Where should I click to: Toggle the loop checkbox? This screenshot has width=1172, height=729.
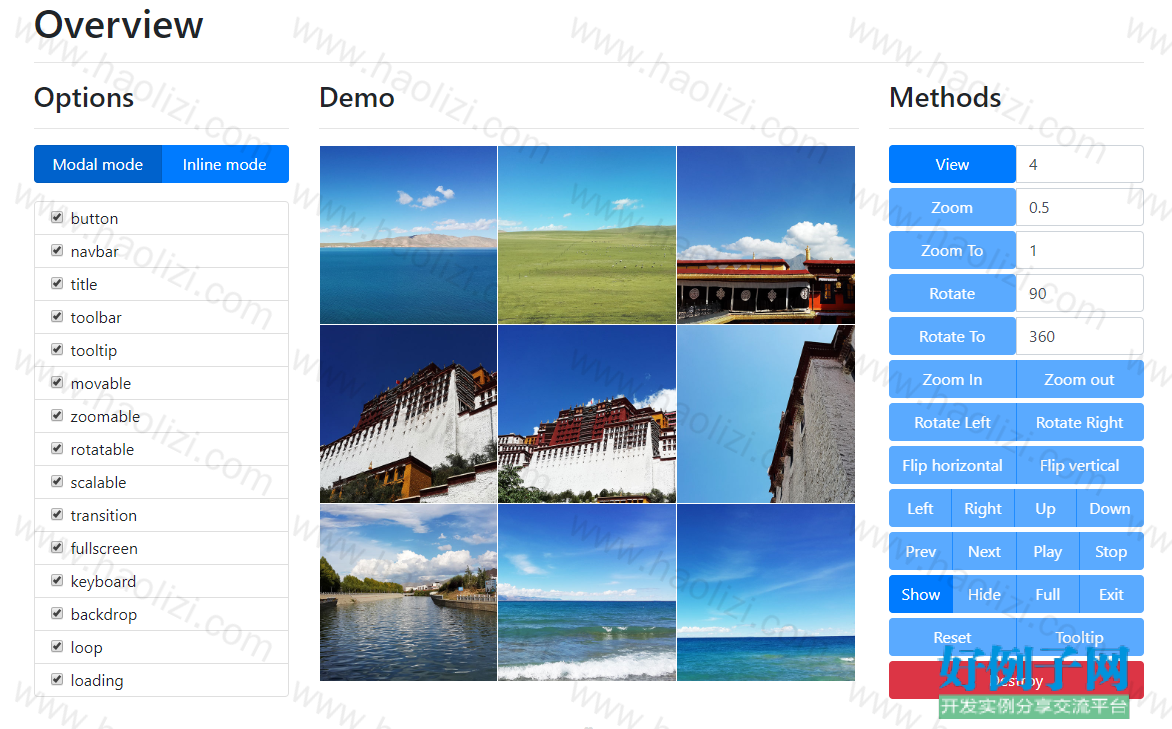point(57,646)
